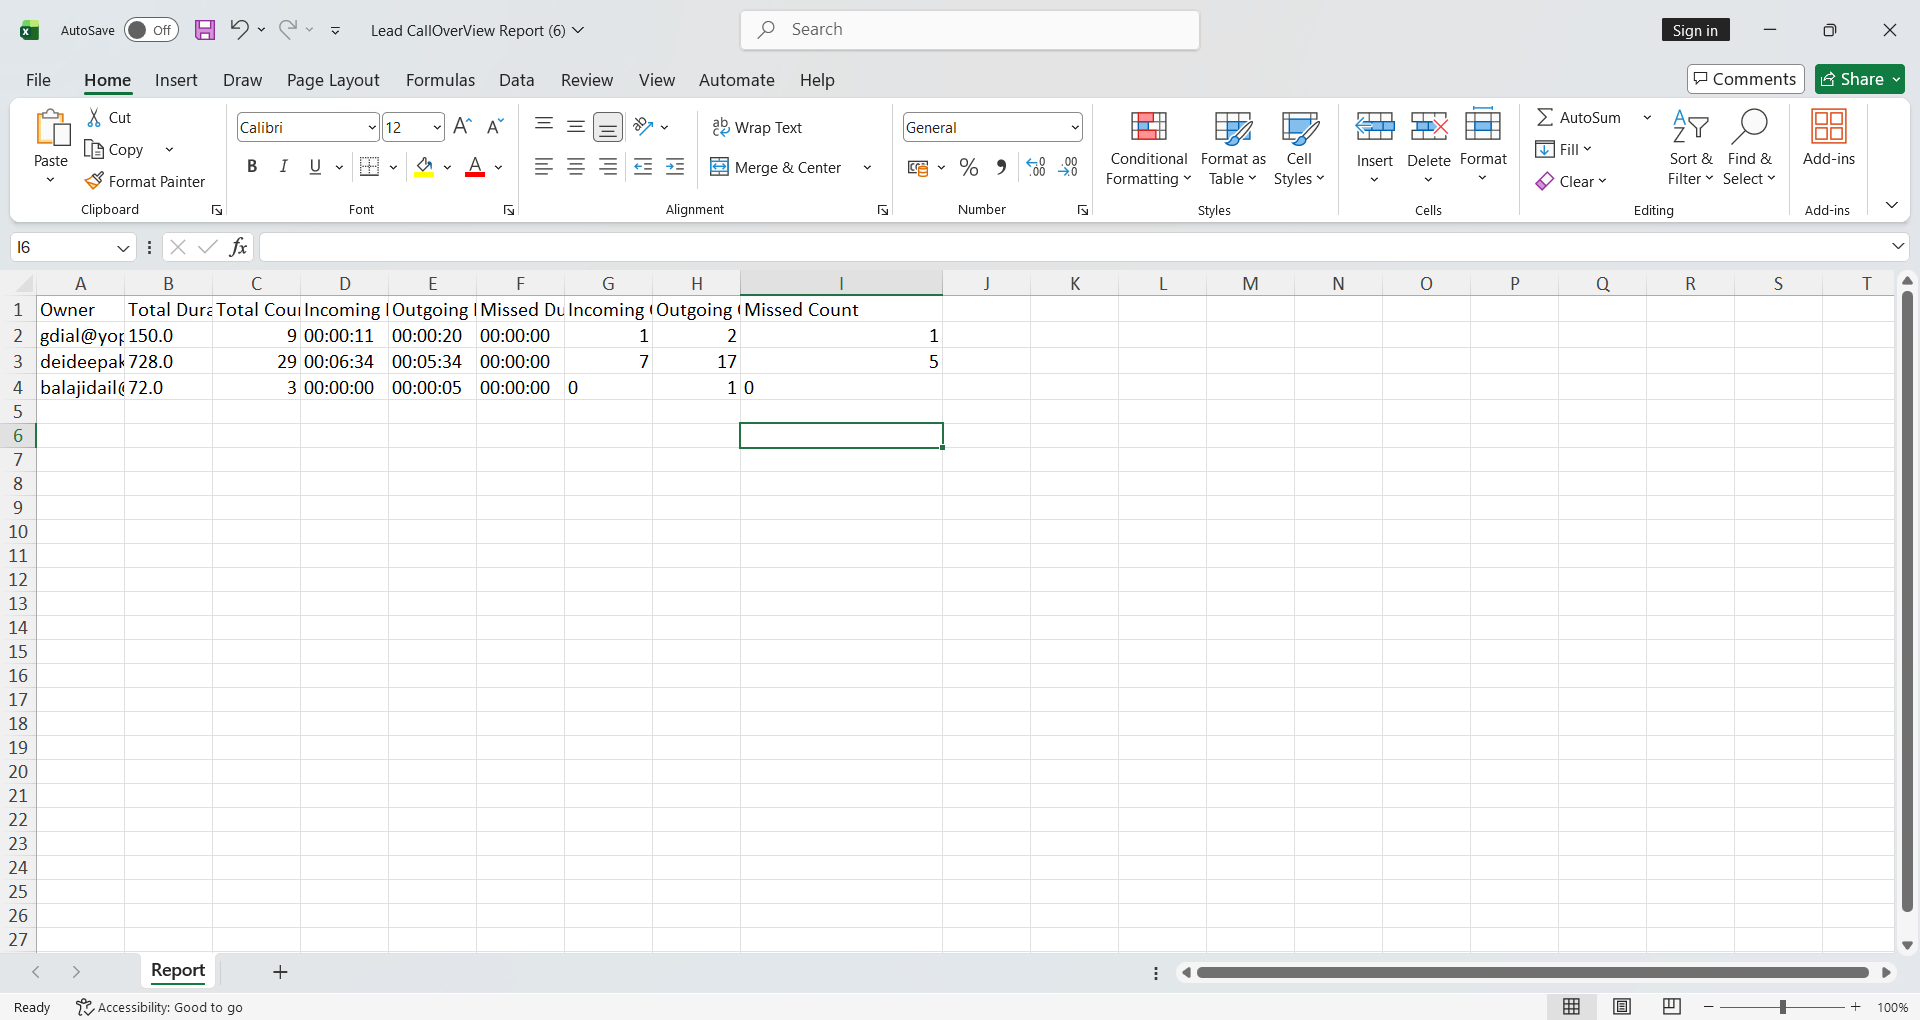The height and width of the screenshot is (1020, 1920).
Task: Click the Save icon in title bar
Action: tap(205, 30)
